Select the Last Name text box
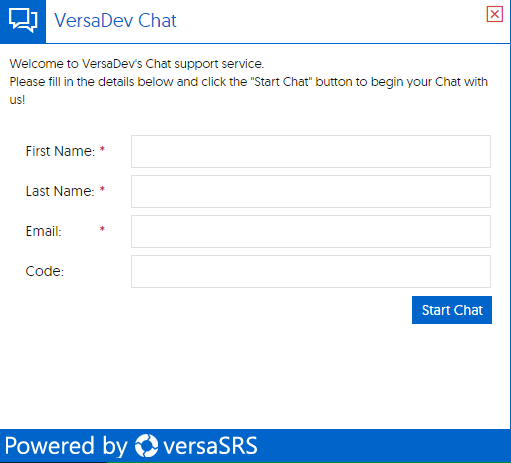 click(x=311, y=191)
